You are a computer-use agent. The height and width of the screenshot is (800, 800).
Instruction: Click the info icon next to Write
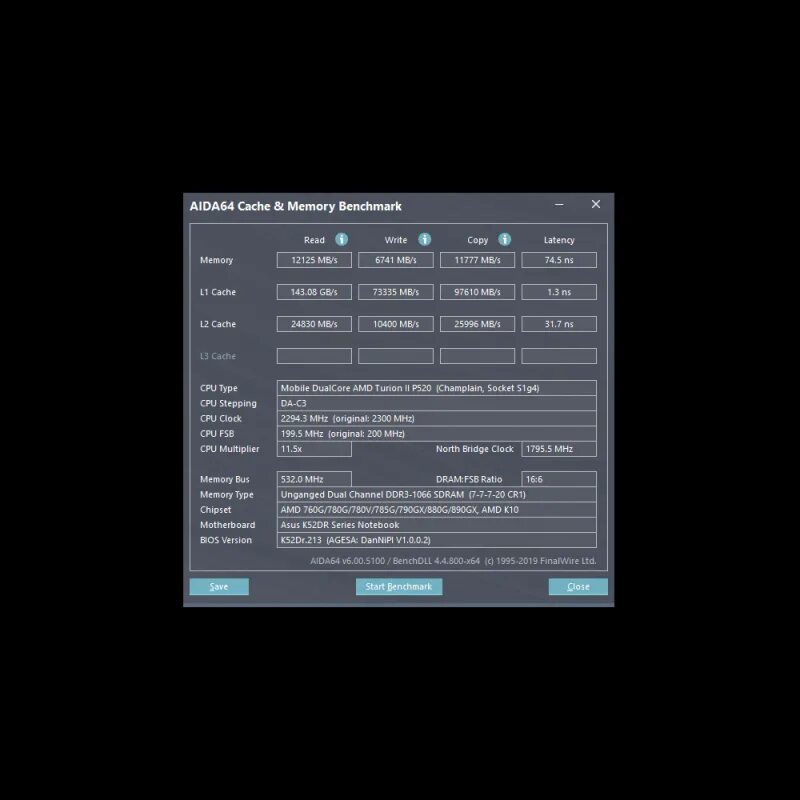tap(424, 239)
